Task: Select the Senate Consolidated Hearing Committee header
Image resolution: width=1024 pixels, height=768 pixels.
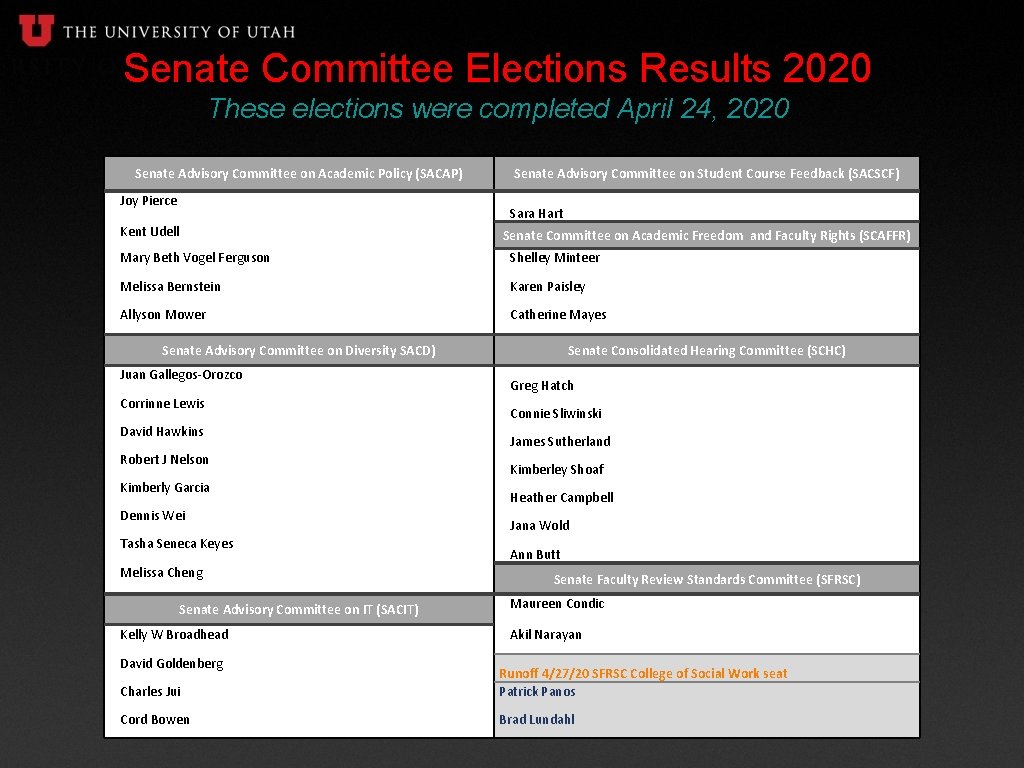Action: pyautogui.click(x=706, y=351)
